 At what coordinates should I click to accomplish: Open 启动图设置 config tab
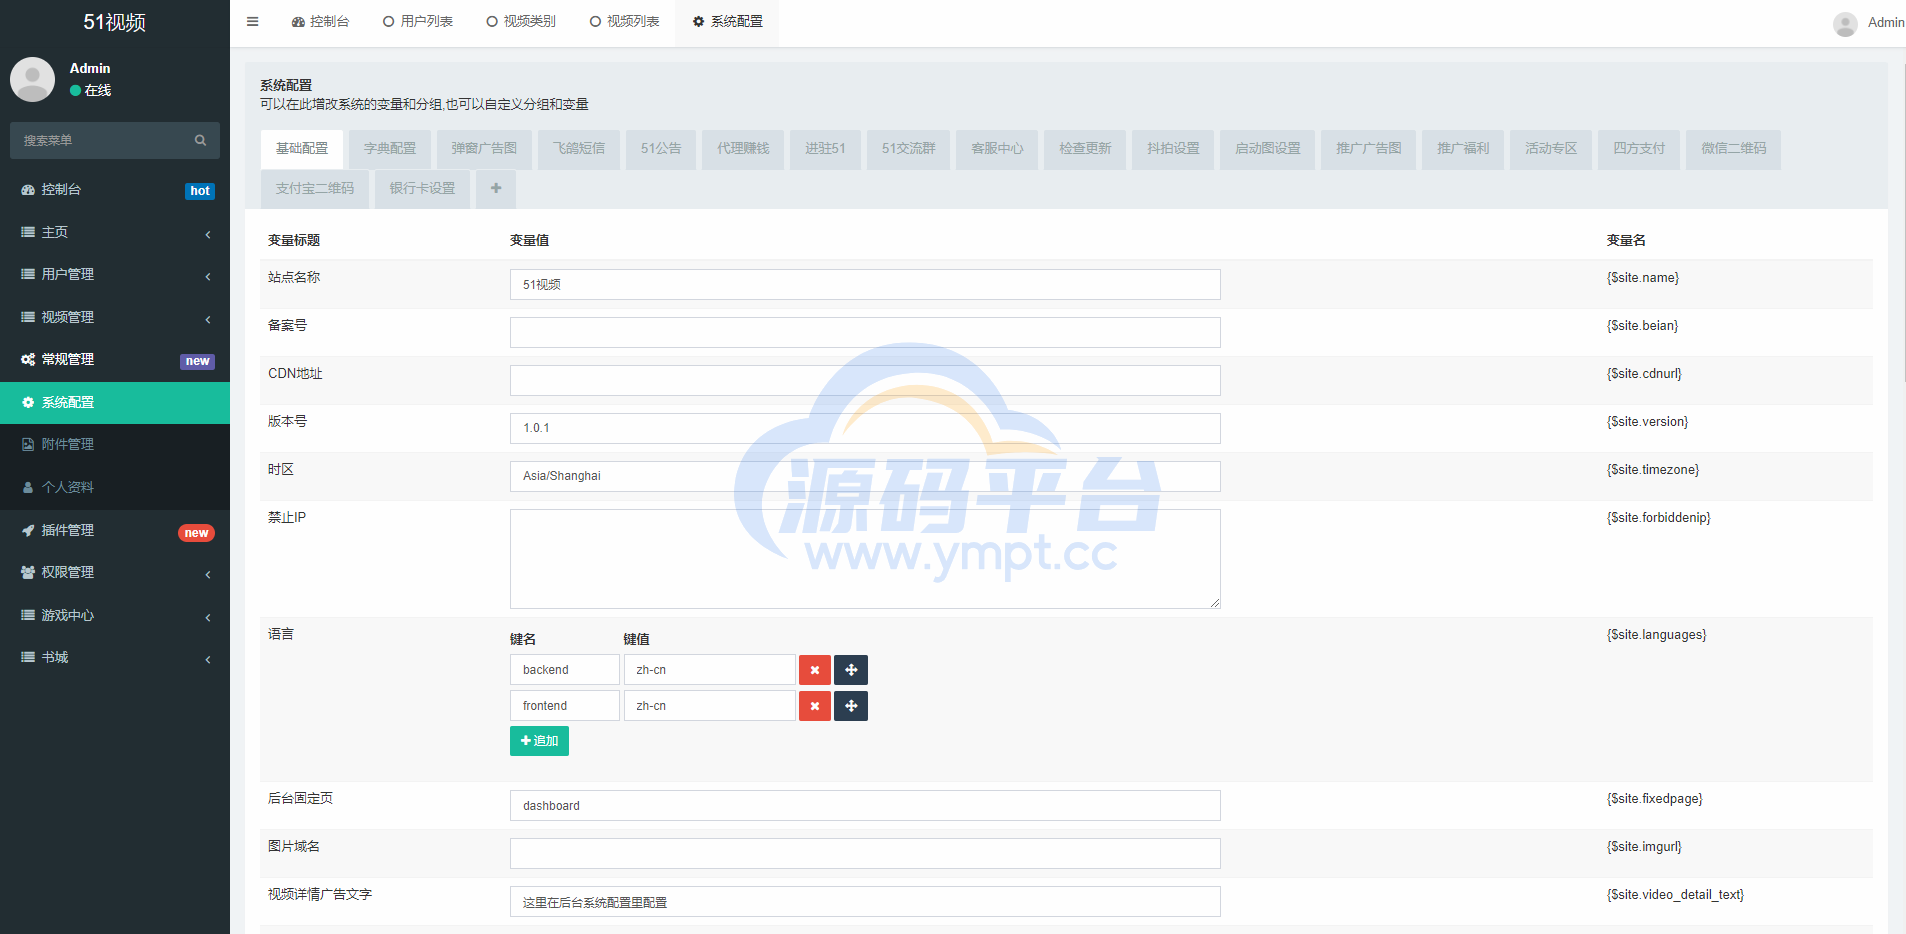tap(1268, 149)
